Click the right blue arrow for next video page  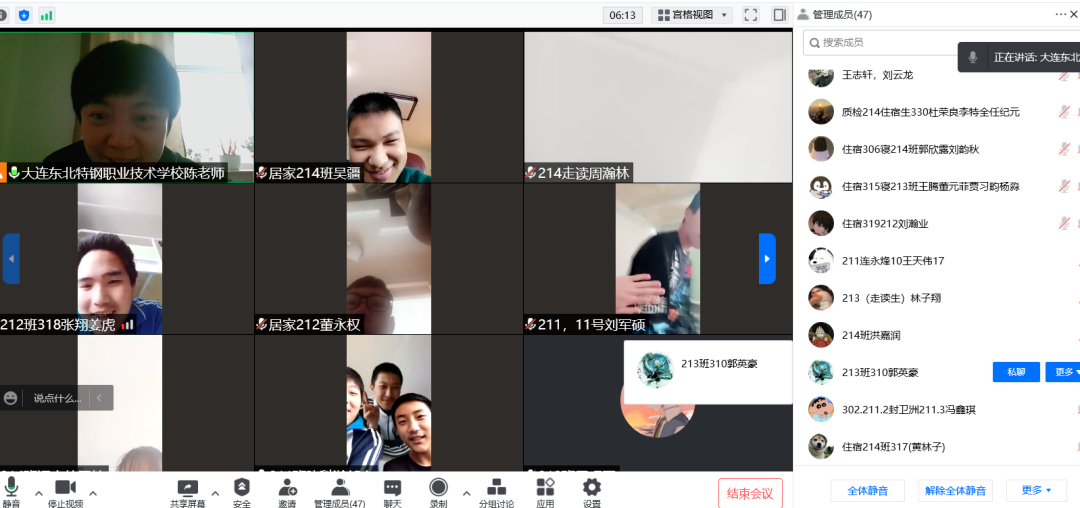tap(767, 259)
